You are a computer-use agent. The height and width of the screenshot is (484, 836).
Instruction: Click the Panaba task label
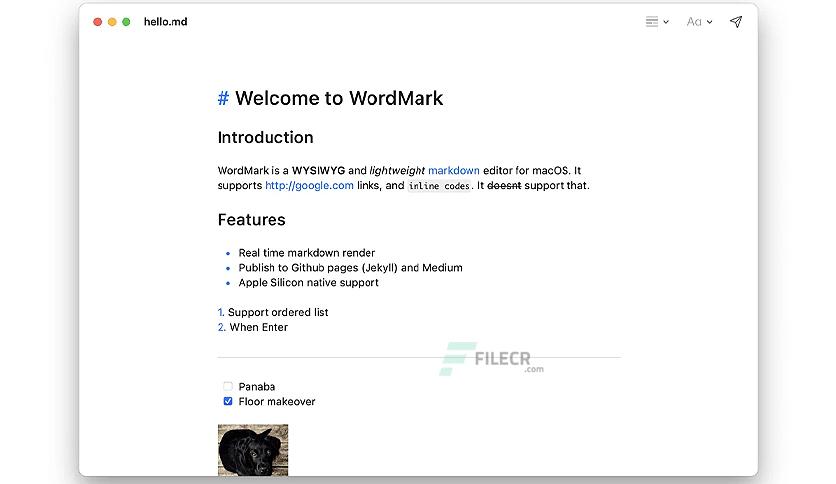click(x=256, y=386)
